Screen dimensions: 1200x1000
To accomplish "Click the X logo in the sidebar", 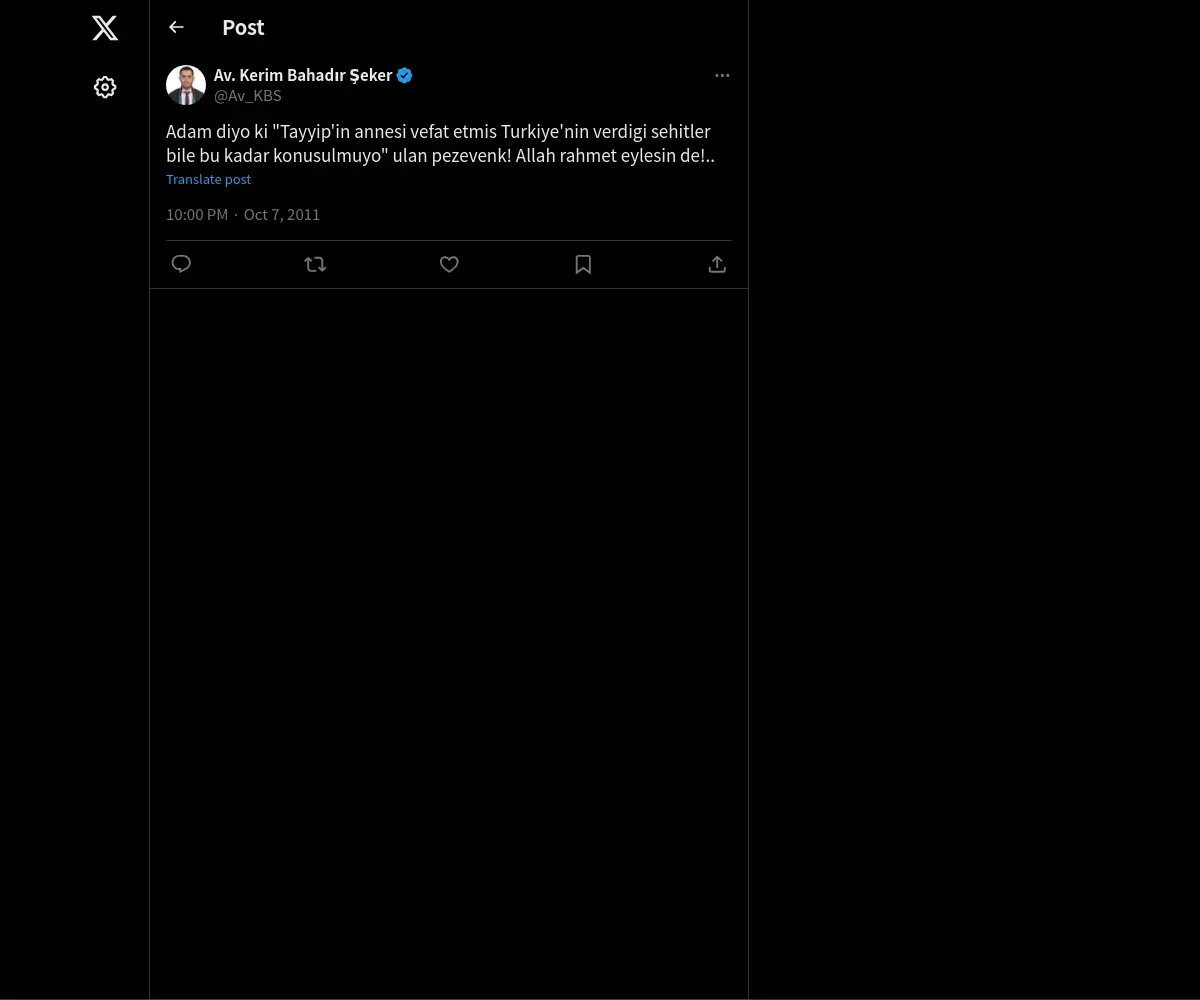I will click(x=105, y=28).
